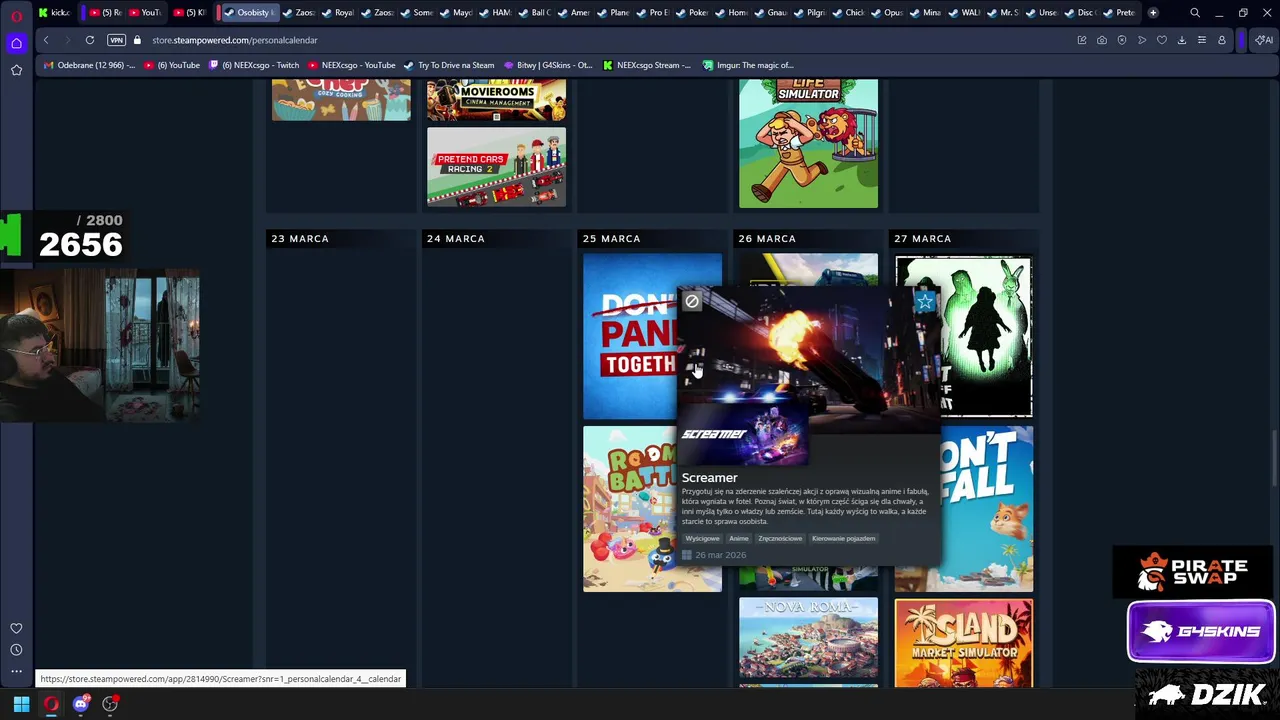Switch to the Poker tab
Image resolution: width=1280 pixels, height=720 pixels.
point(692,13)
